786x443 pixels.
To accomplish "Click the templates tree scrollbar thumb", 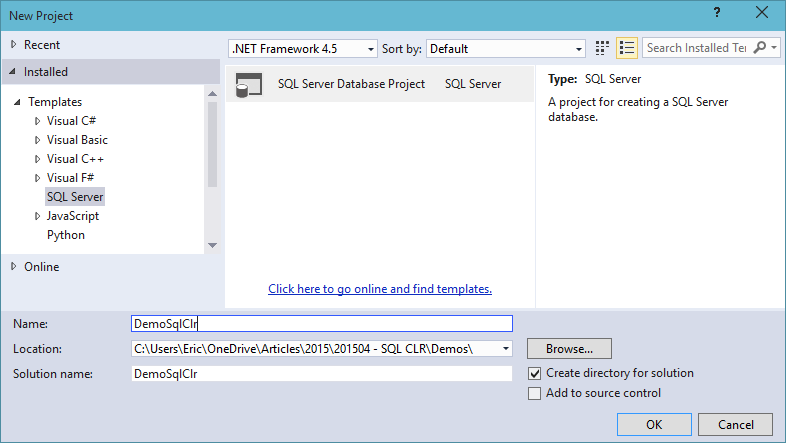I will coord(213,144).
